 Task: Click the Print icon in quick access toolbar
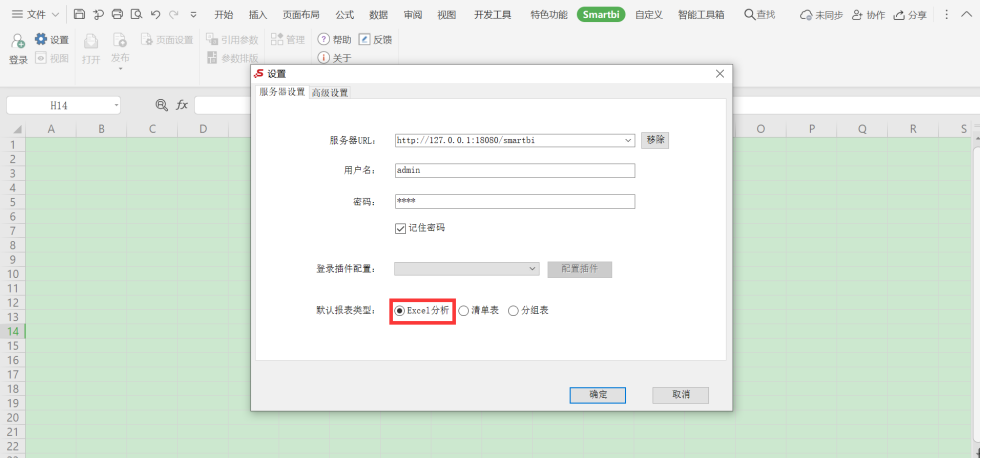(117, 14)
